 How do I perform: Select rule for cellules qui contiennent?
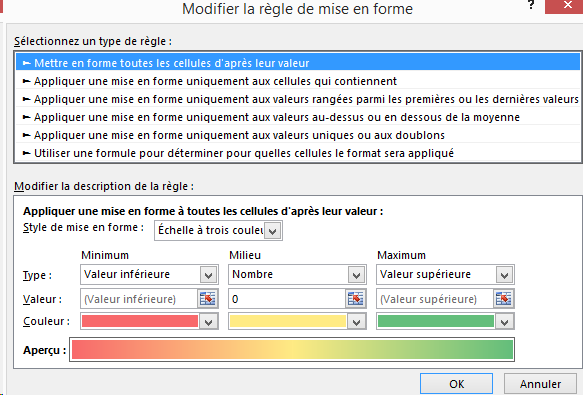point(298,81)
